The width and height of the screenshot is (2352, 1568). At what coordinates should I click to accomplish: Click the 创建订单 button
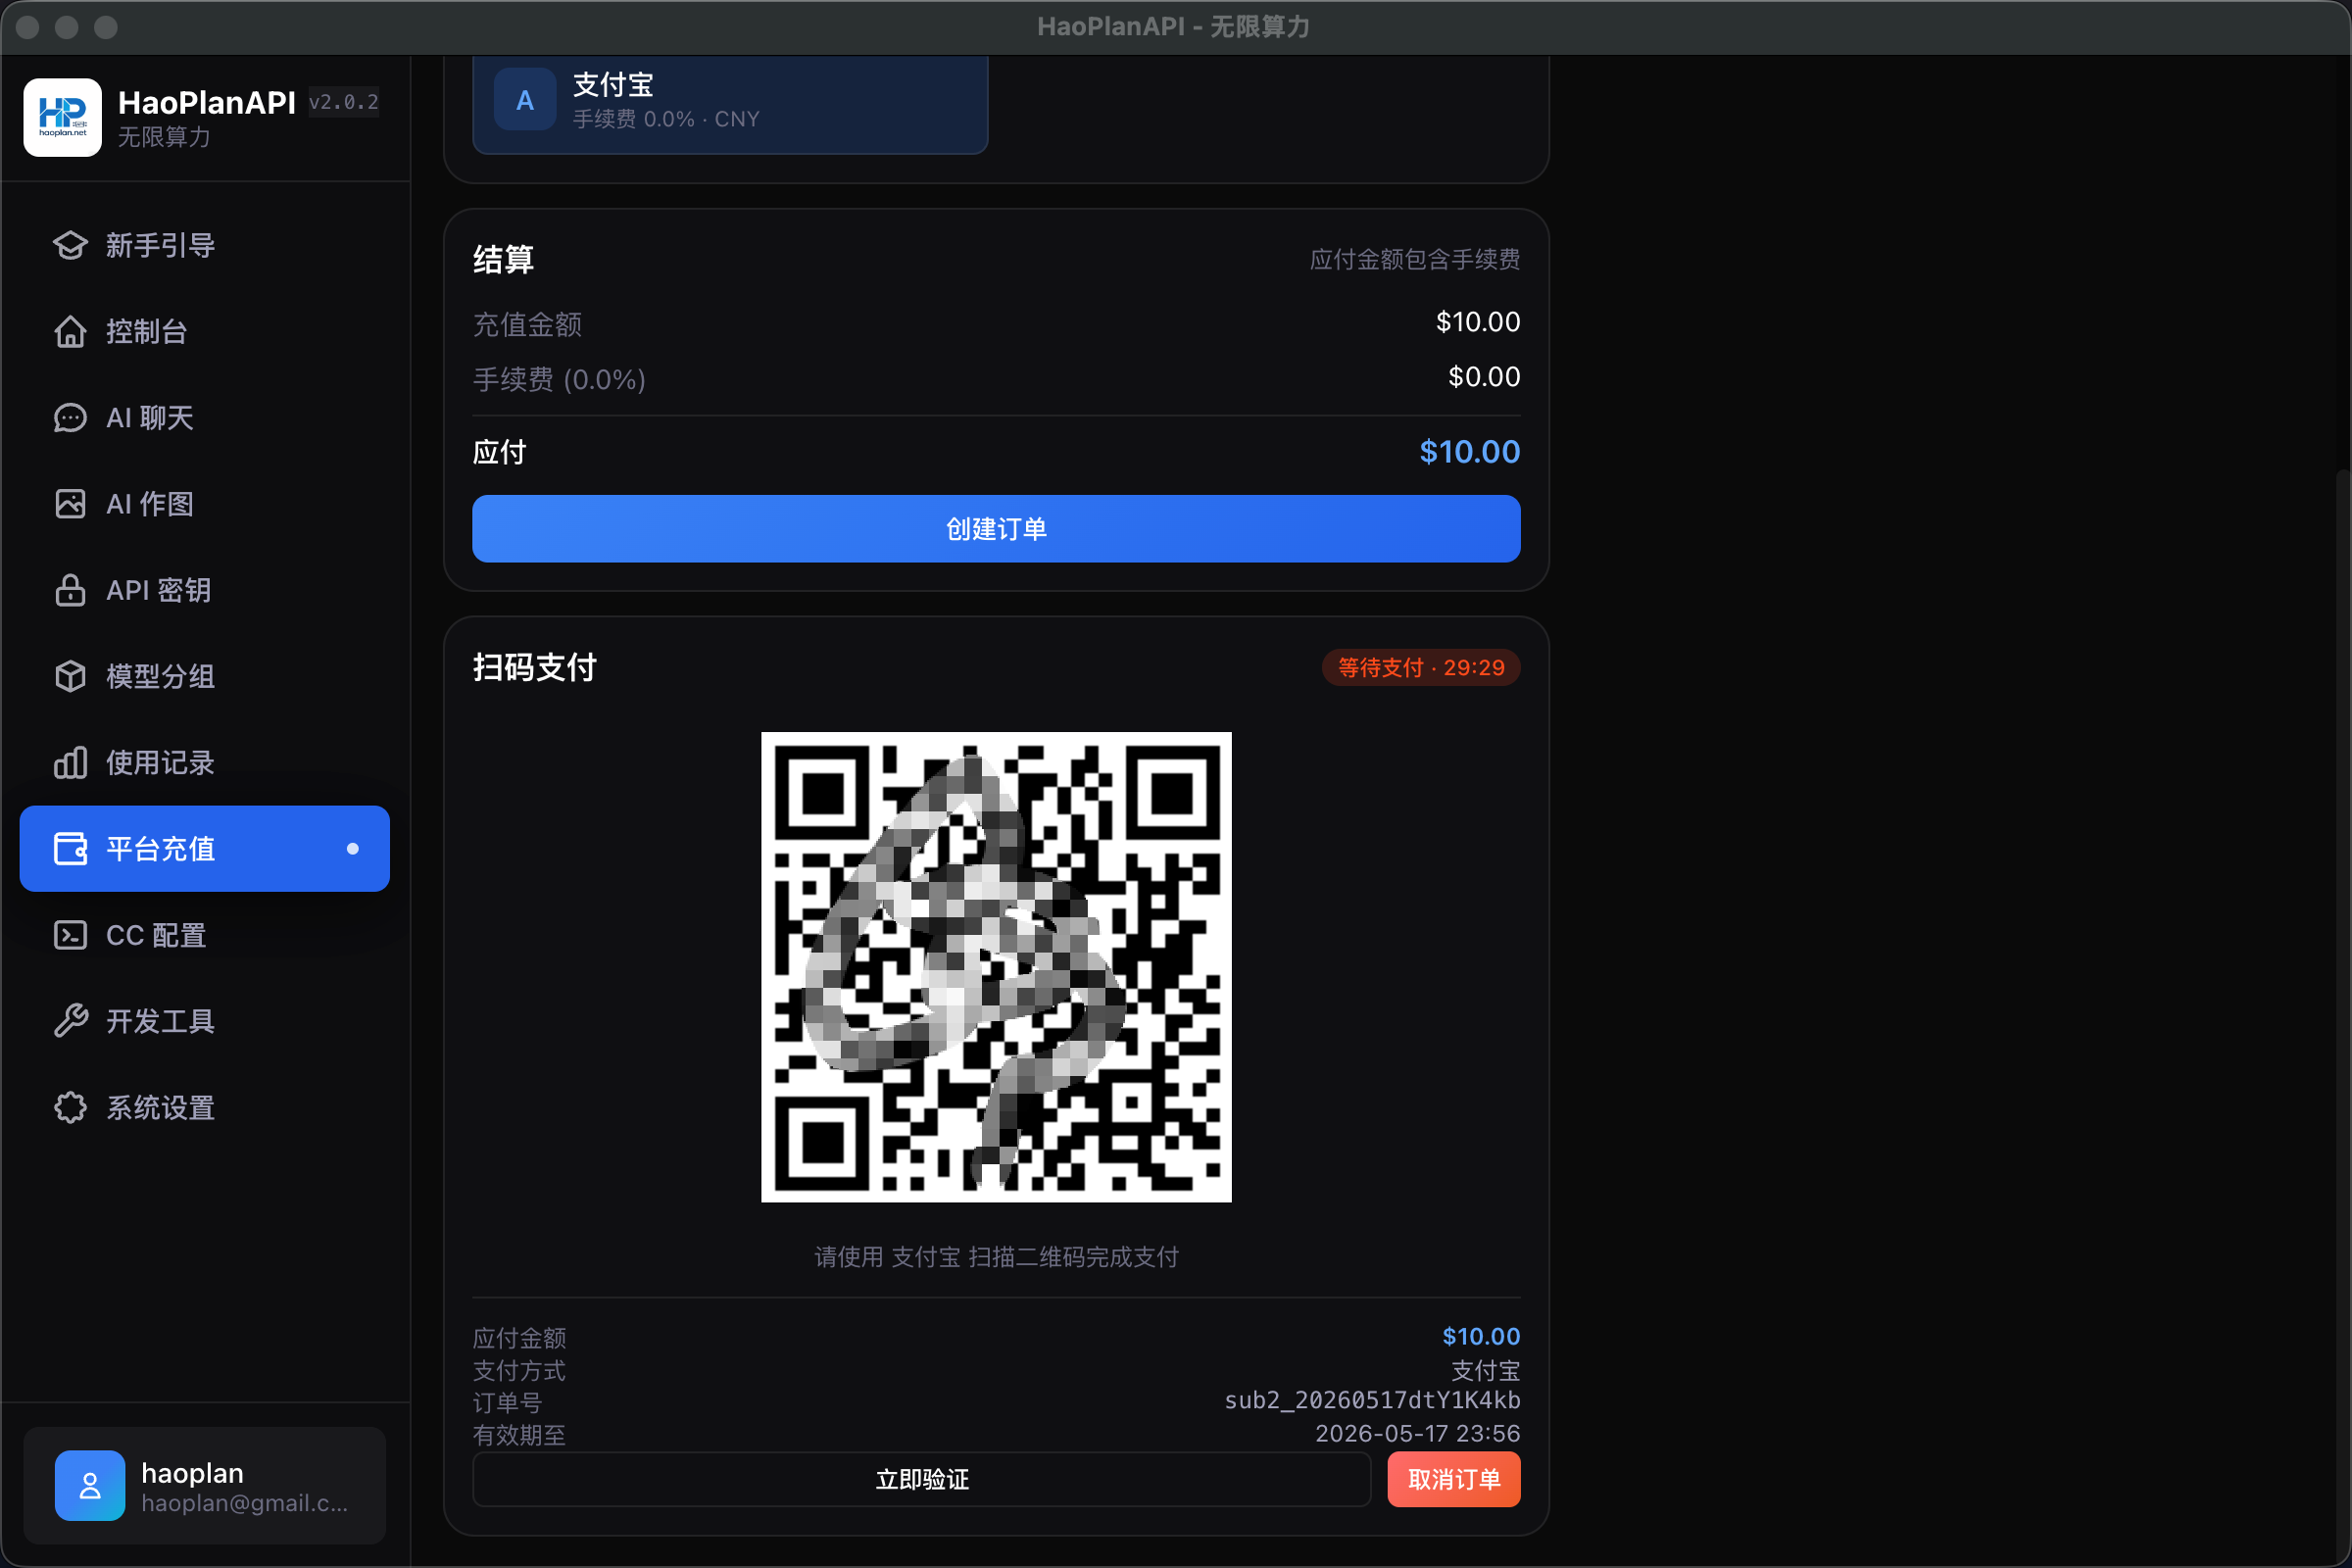(996, 529)
